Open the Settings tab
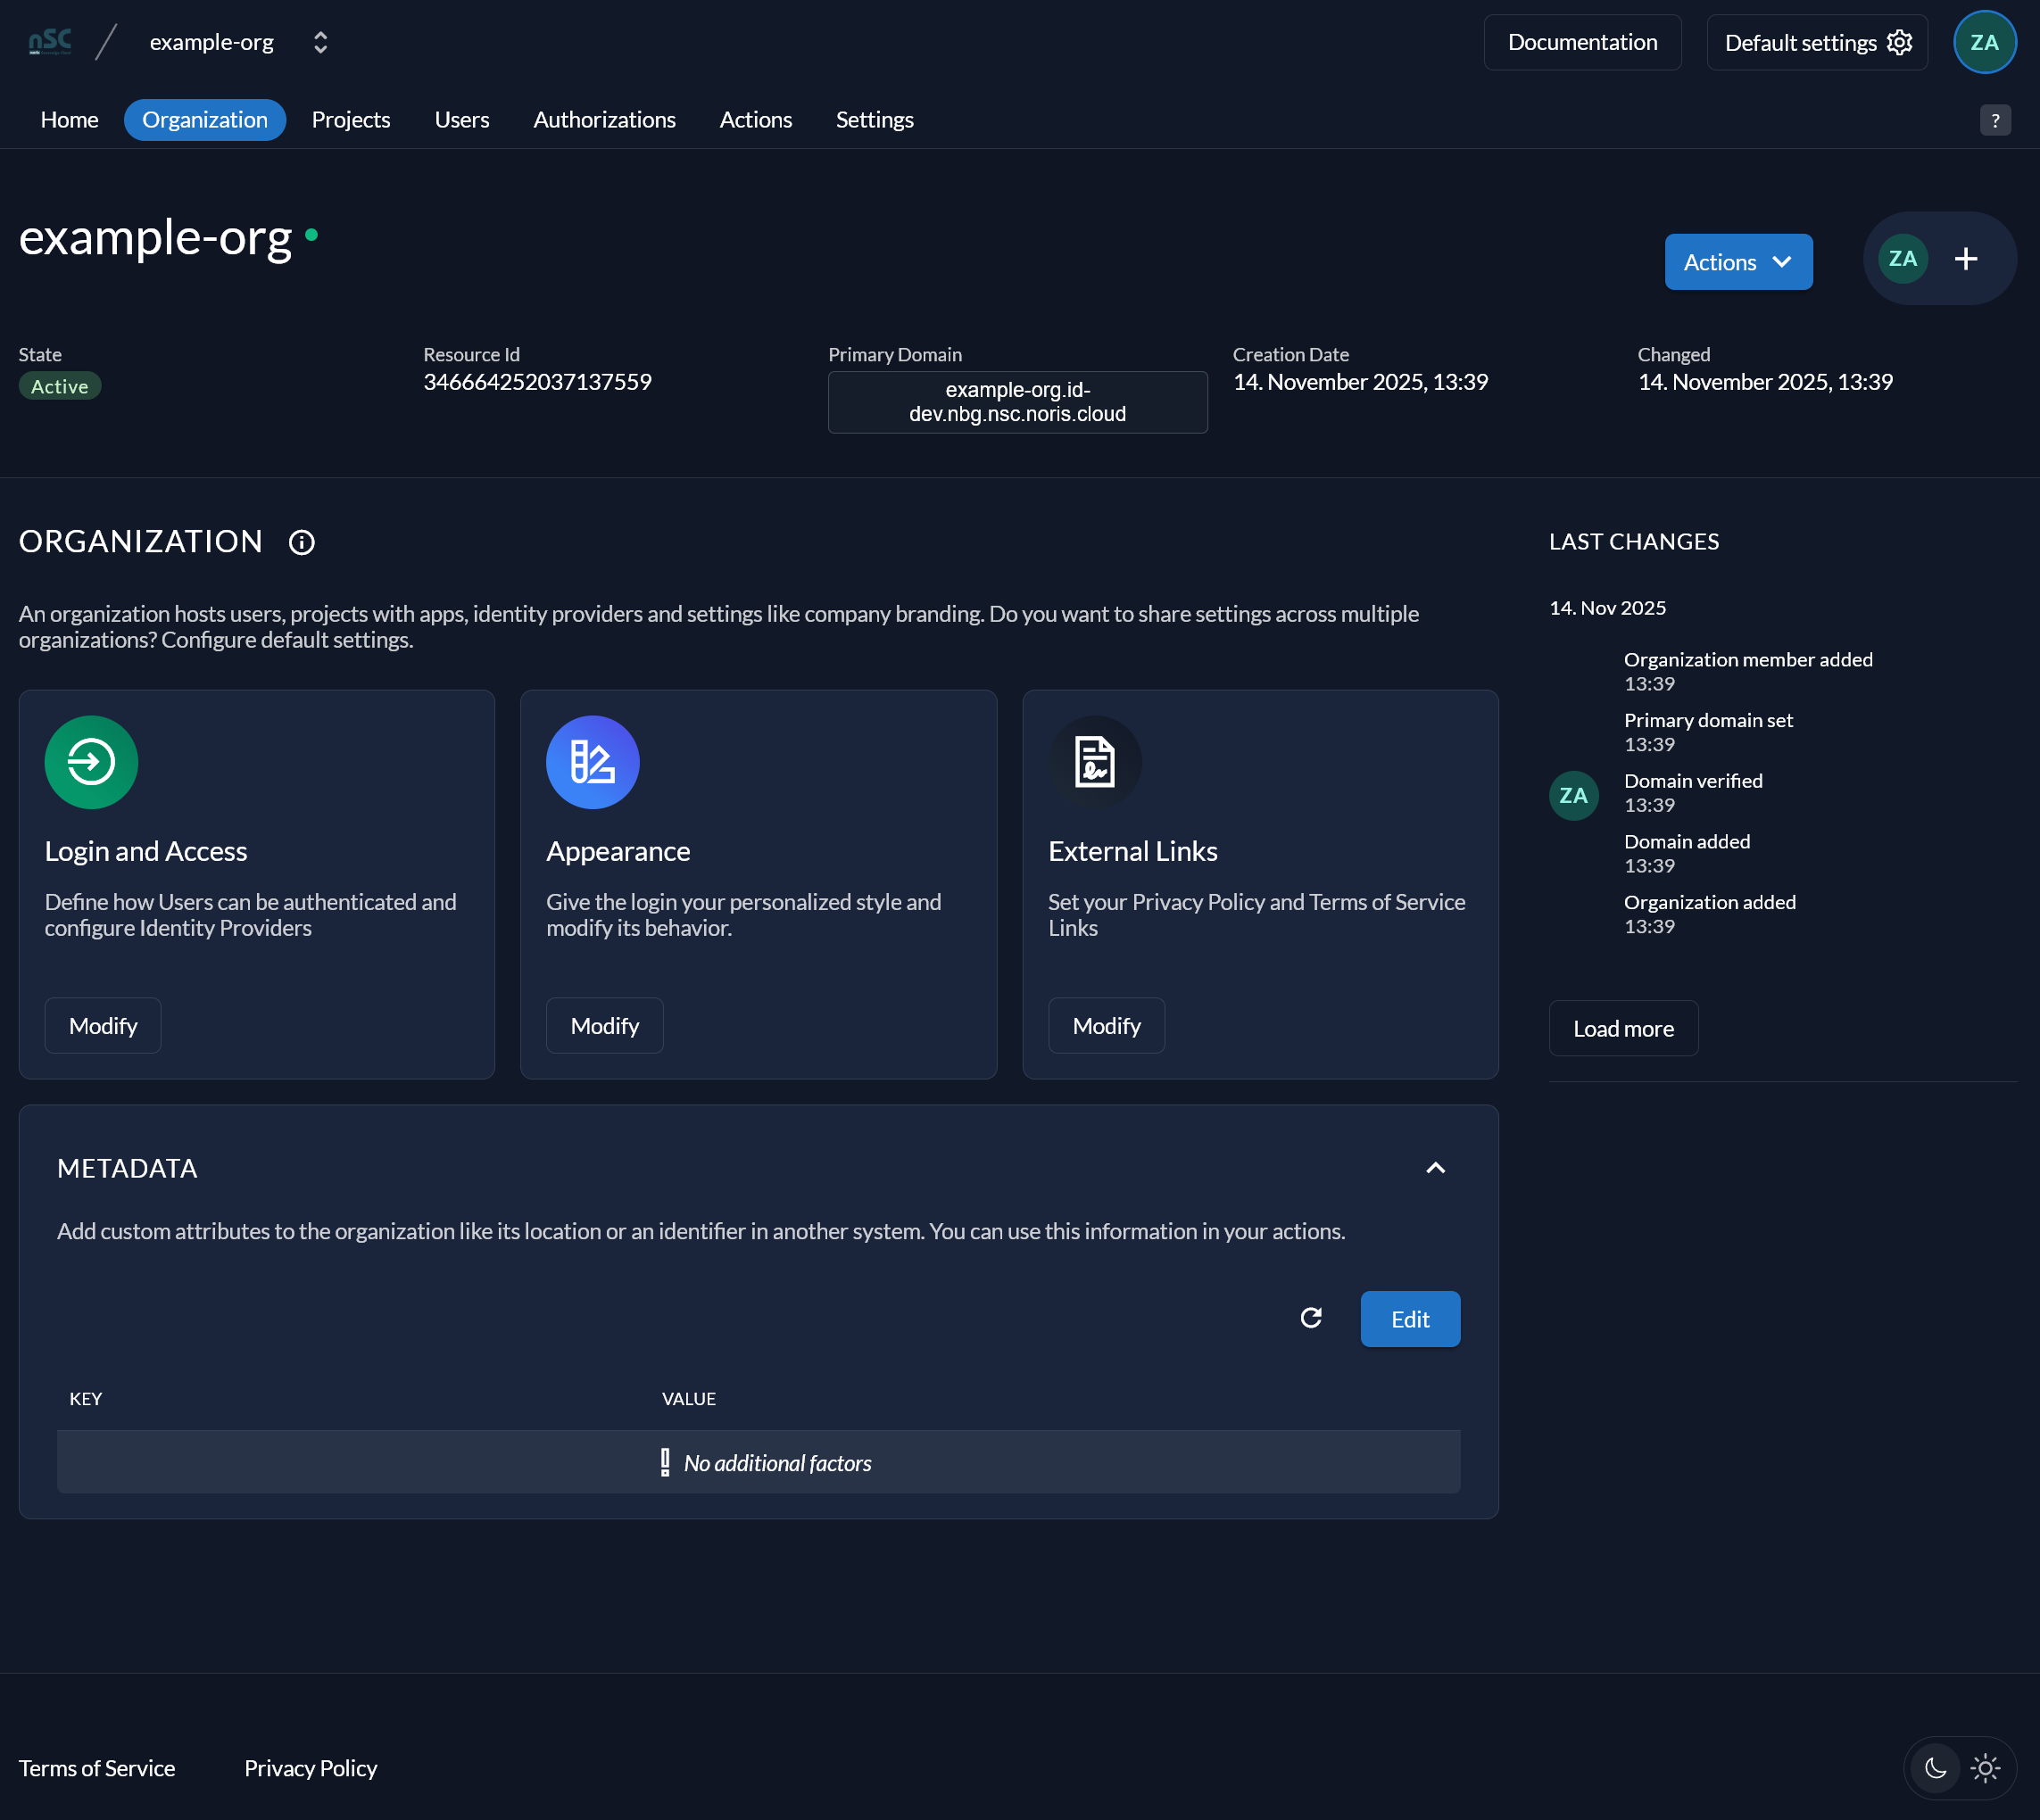Image resolution: width=2040 pixels, height=1820 pixels. [875, 120]
